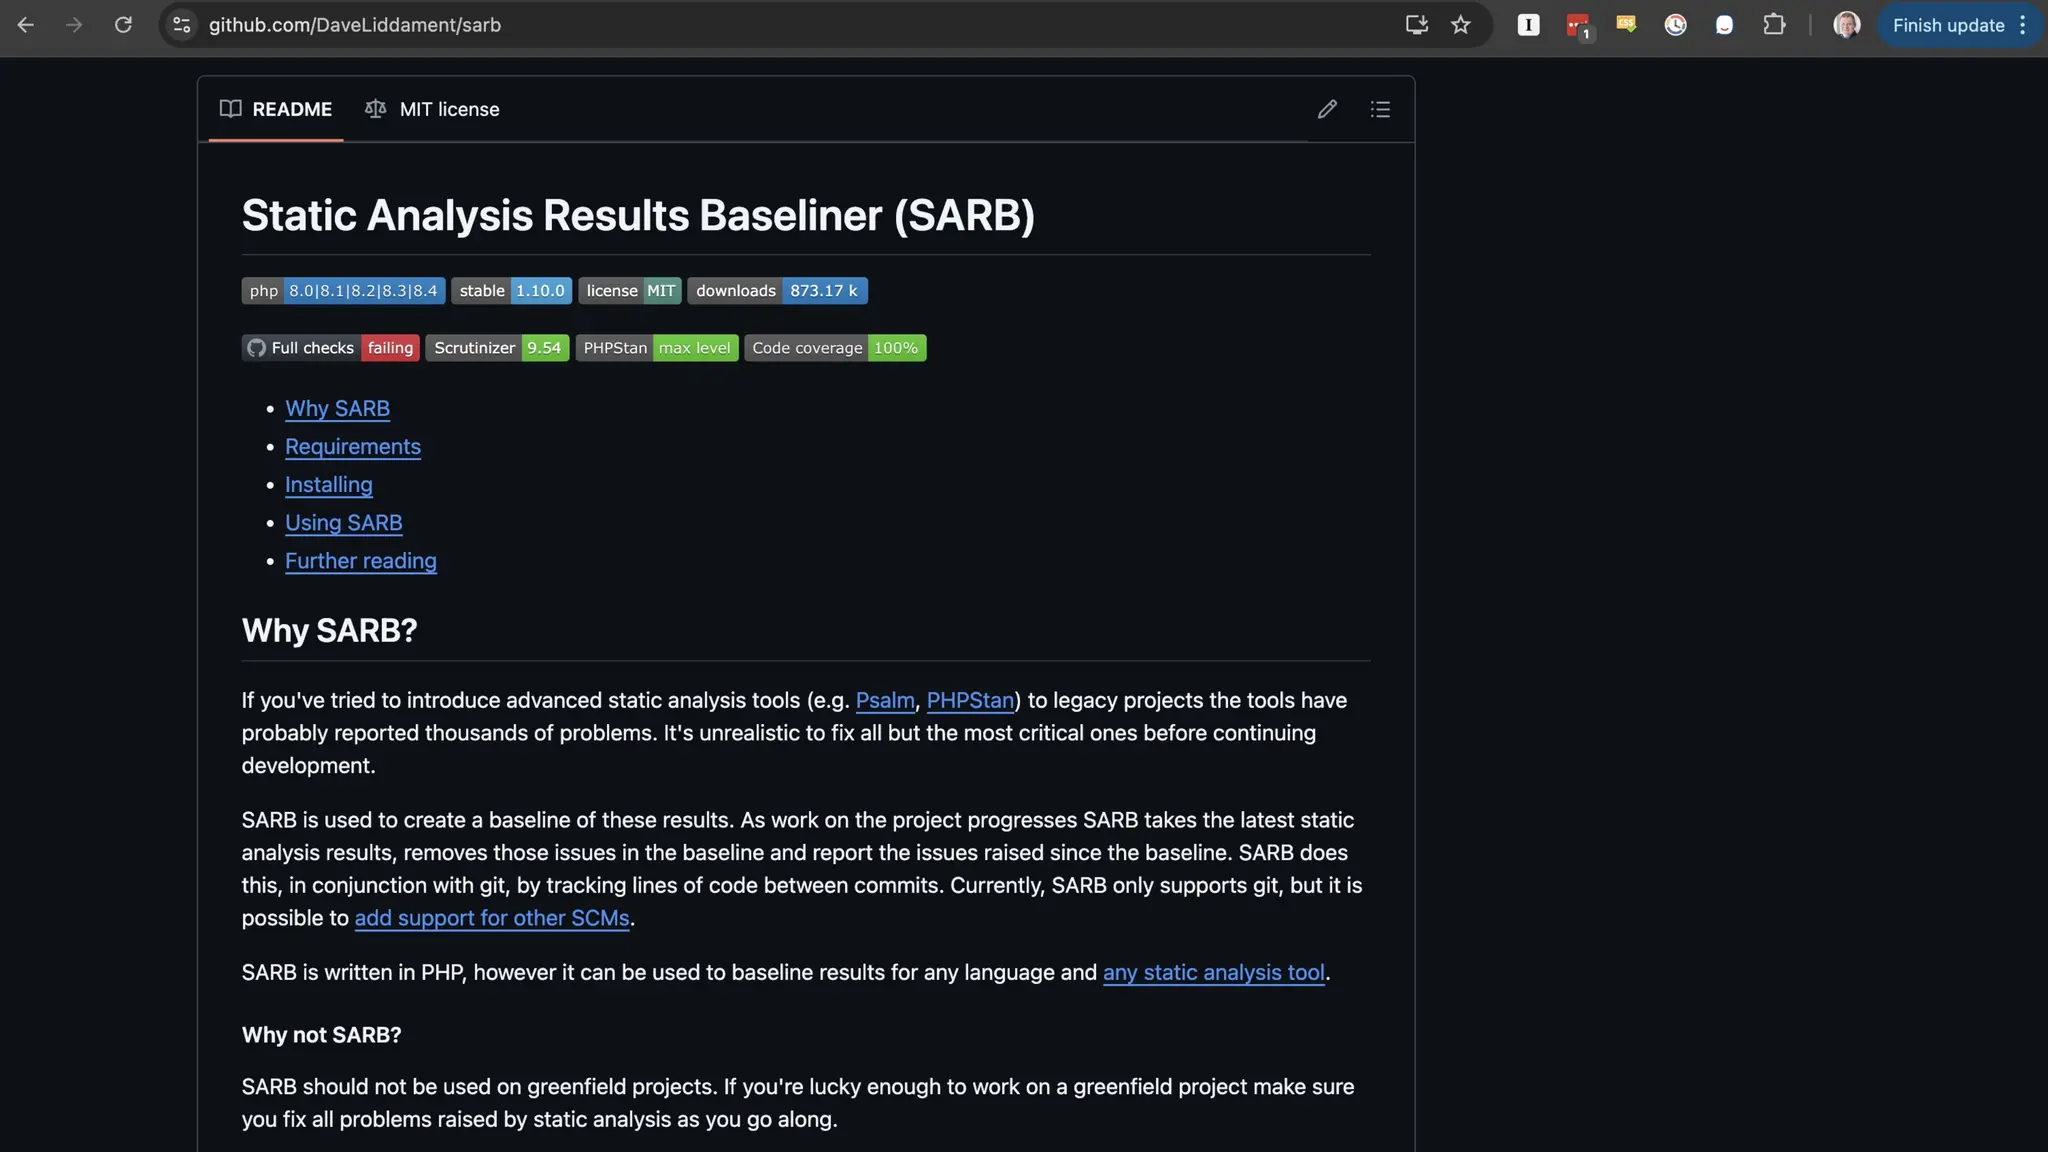This screenshot has height=1152, width=2048.
Task: Jump to the Using SARB link
Action: point(343,522)
